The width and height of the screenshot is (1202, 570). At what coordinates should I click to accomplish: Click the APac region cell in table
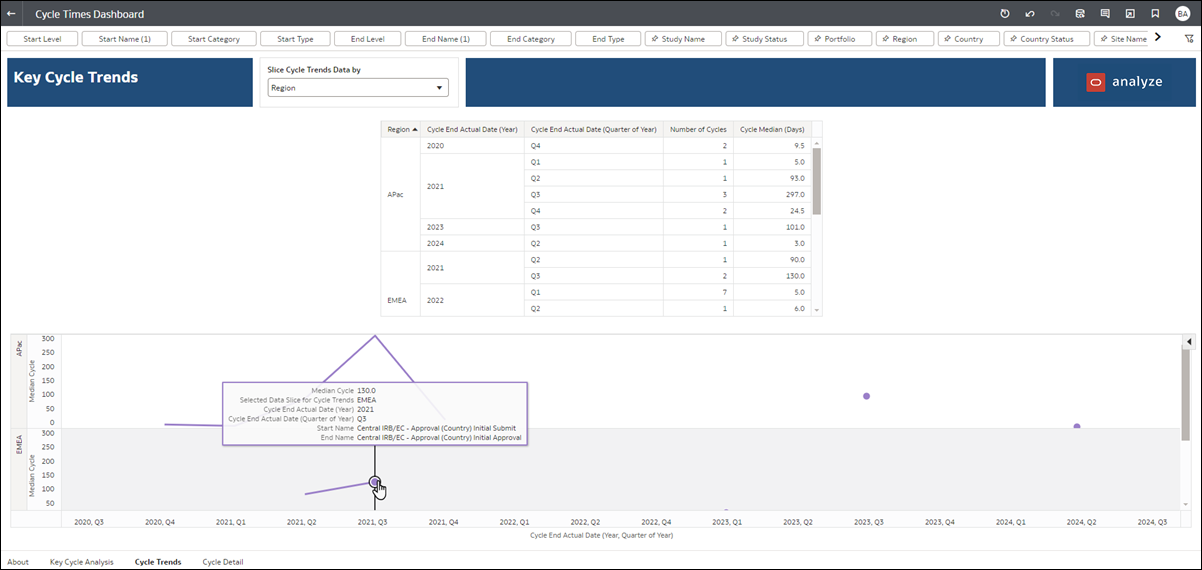click(x=400, y=195)
